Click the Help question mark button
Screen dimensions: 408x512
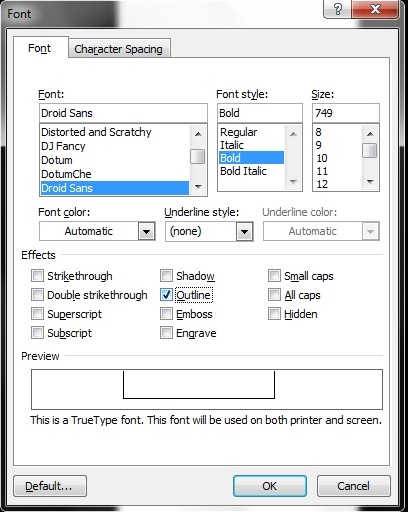337,9
